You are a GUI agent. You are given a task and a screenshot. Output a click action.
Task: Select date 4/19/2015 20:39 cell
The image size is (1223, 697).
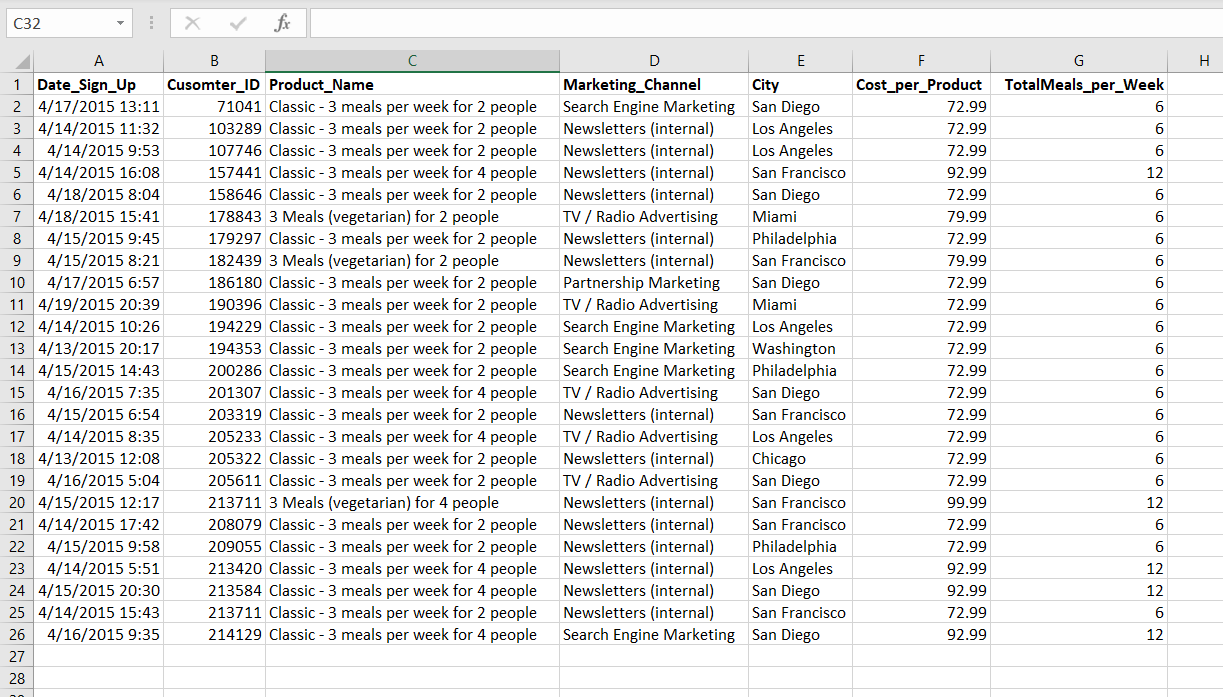(98, 305)
